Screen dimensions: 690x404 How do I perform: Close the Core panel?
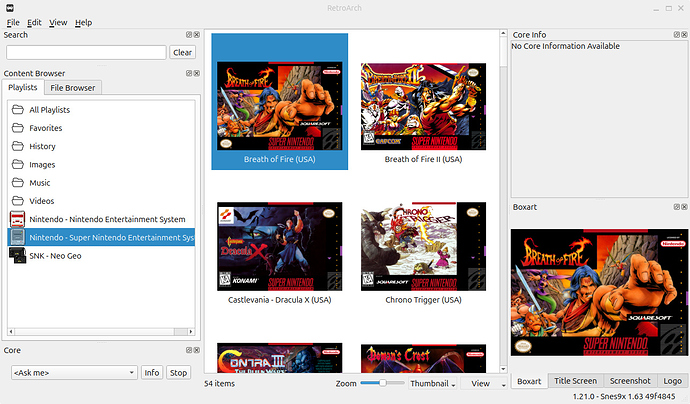[197, 350]
